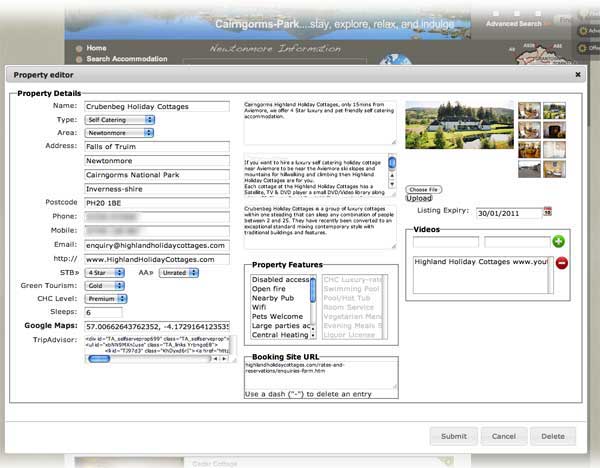Screen dimensions: 600x468
Task: Select Disabled access in features list
Action: pyautogui.click(x=280, y=280)
